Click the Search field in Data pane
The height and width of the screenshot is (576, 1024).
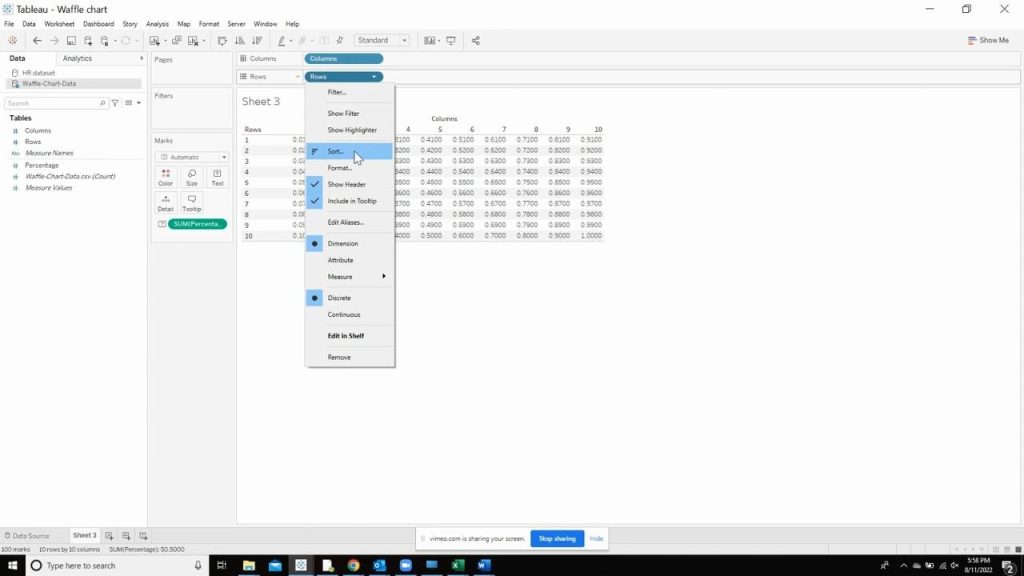[x=50, y=103]
